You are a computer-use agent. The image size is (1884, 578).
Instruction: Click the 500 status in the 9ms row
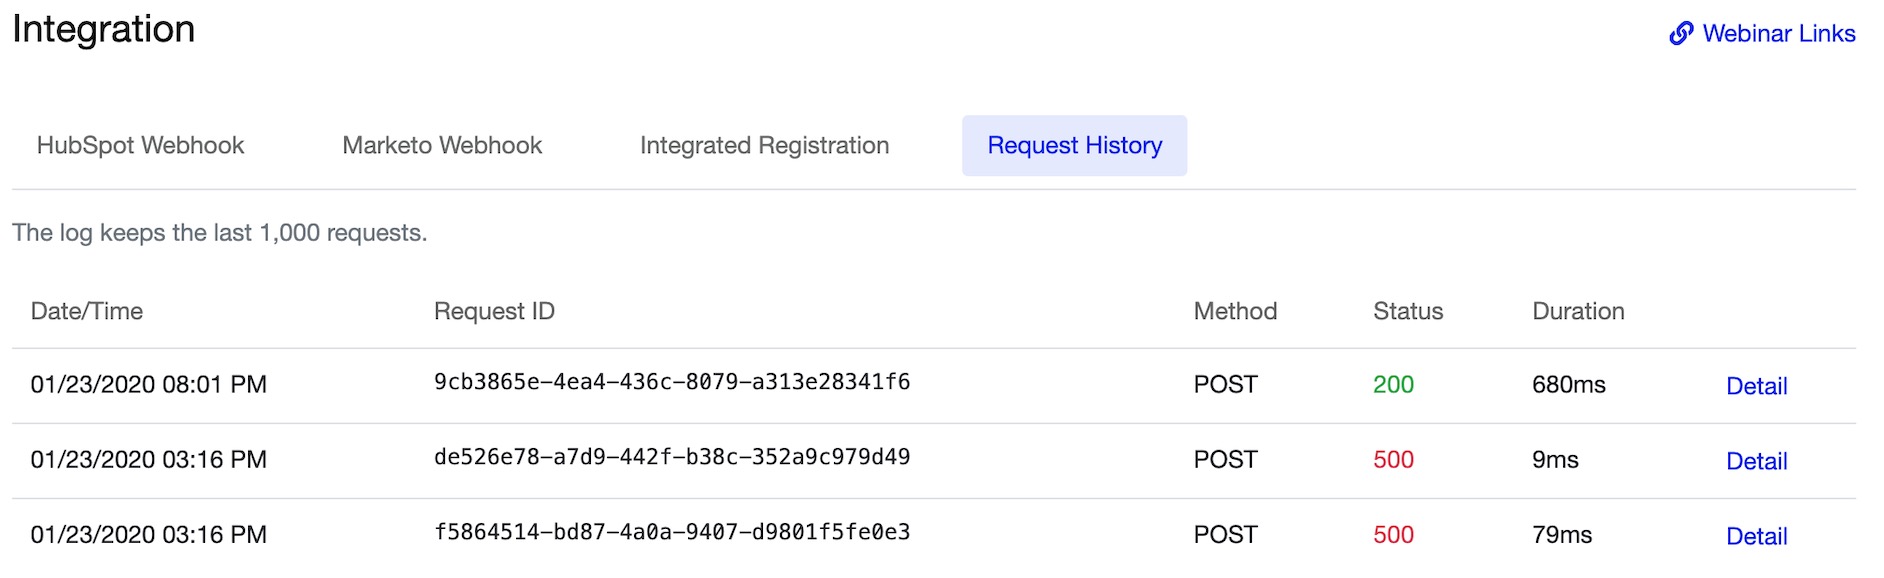point(1393,460)
